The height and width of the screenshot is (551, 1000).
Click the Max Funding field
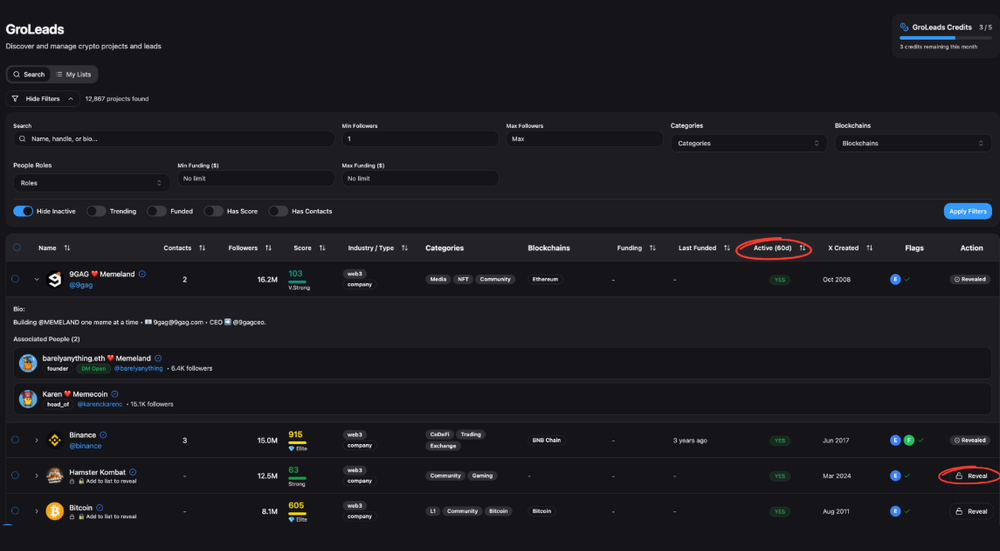(420, 179)
